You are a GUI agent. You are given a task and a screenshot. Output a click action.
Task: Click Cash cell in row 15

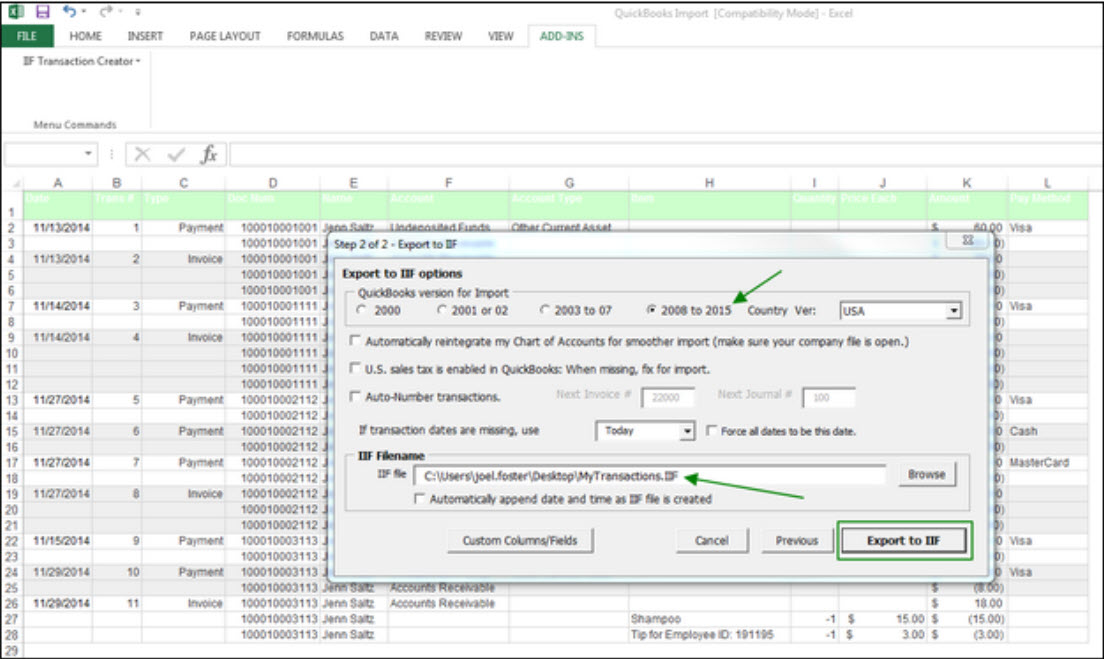coord(1047,431)
